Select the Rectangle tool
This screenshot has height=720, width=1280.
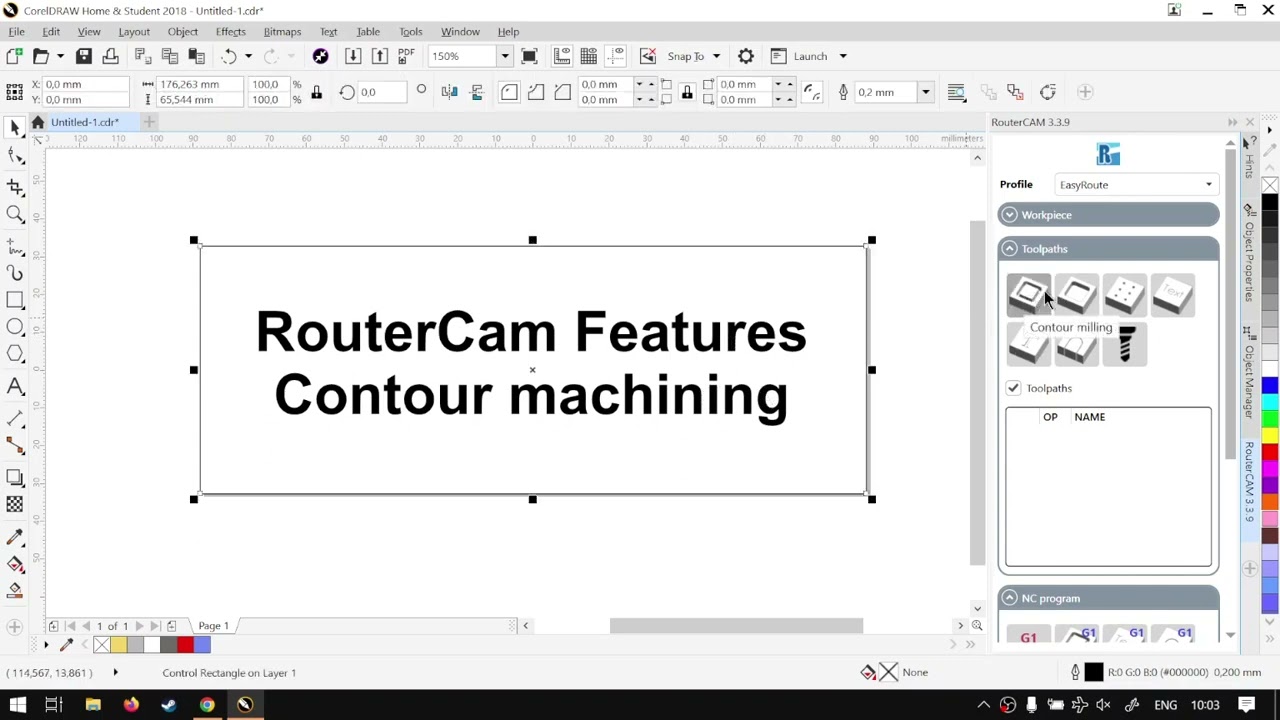[x=15, y=300]
